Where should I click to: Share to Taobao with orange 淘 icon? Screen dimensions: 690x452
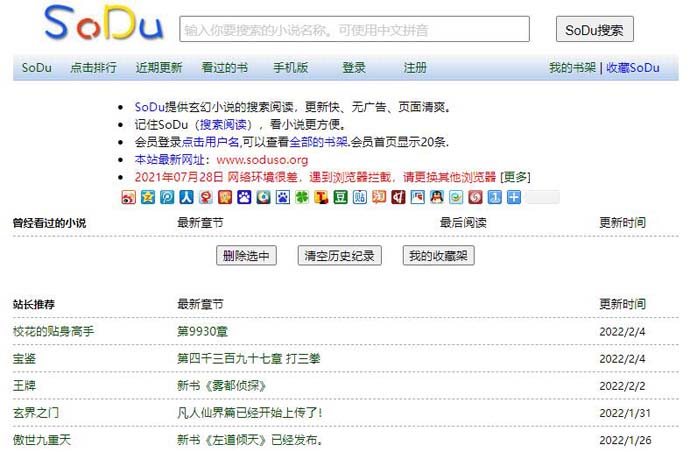click(x=379, y=197)
